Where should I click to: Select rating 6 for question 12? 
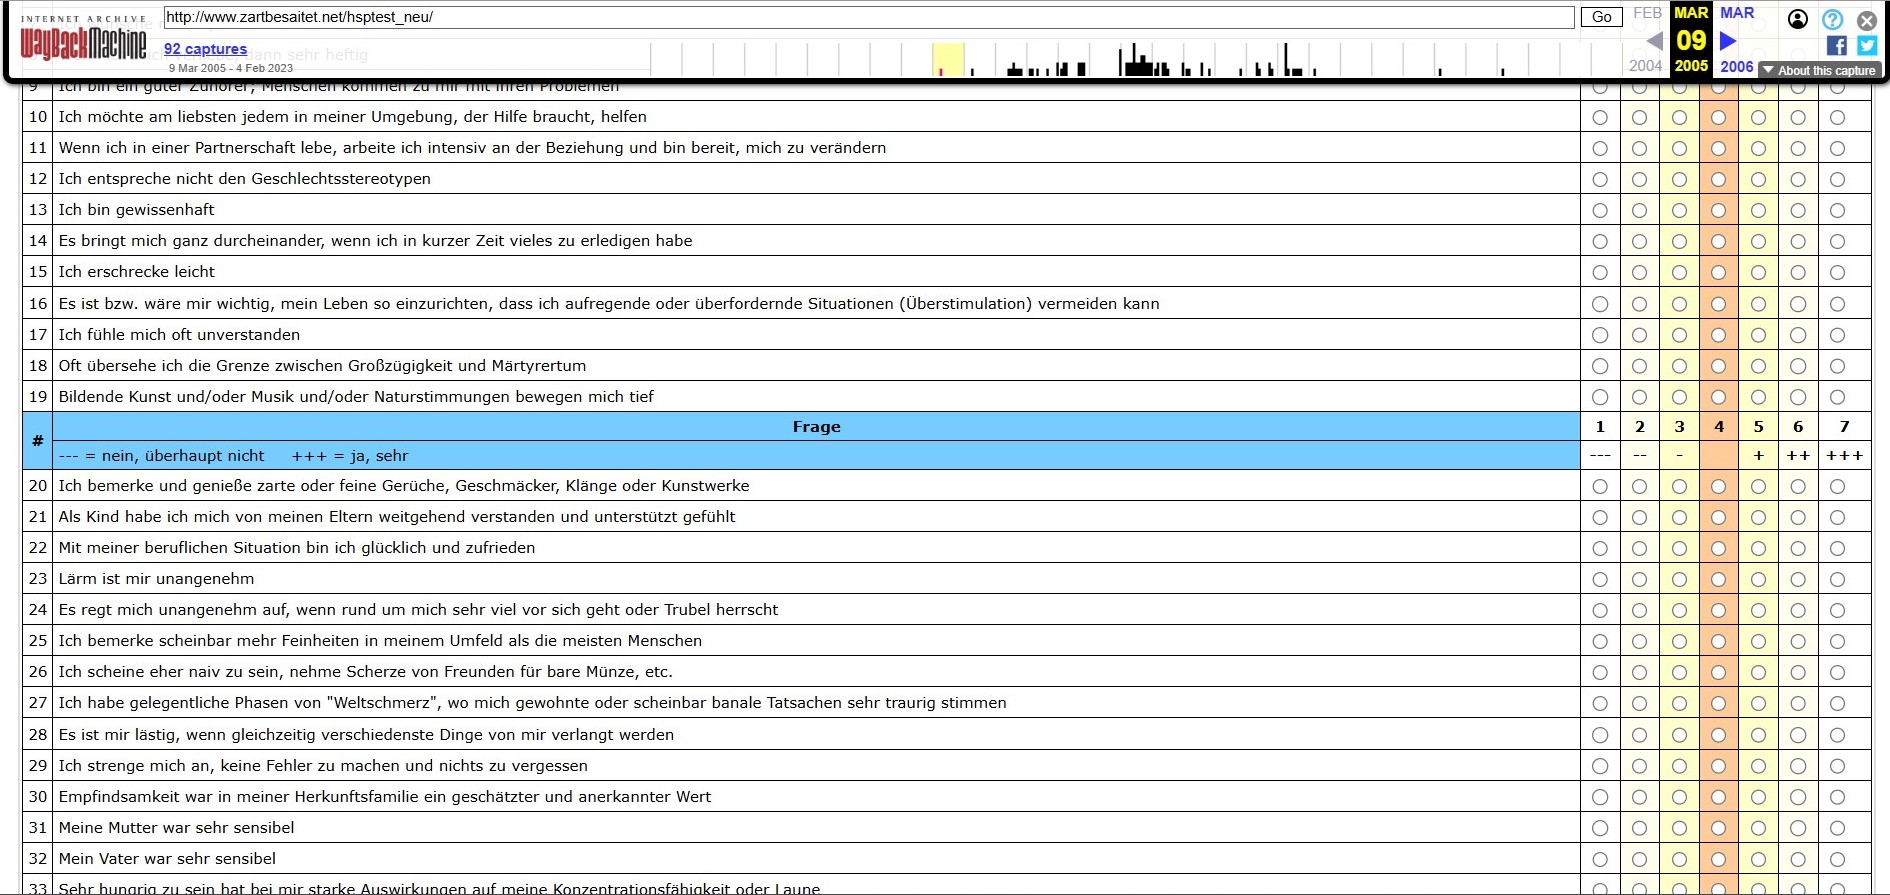pos(1798,179)
